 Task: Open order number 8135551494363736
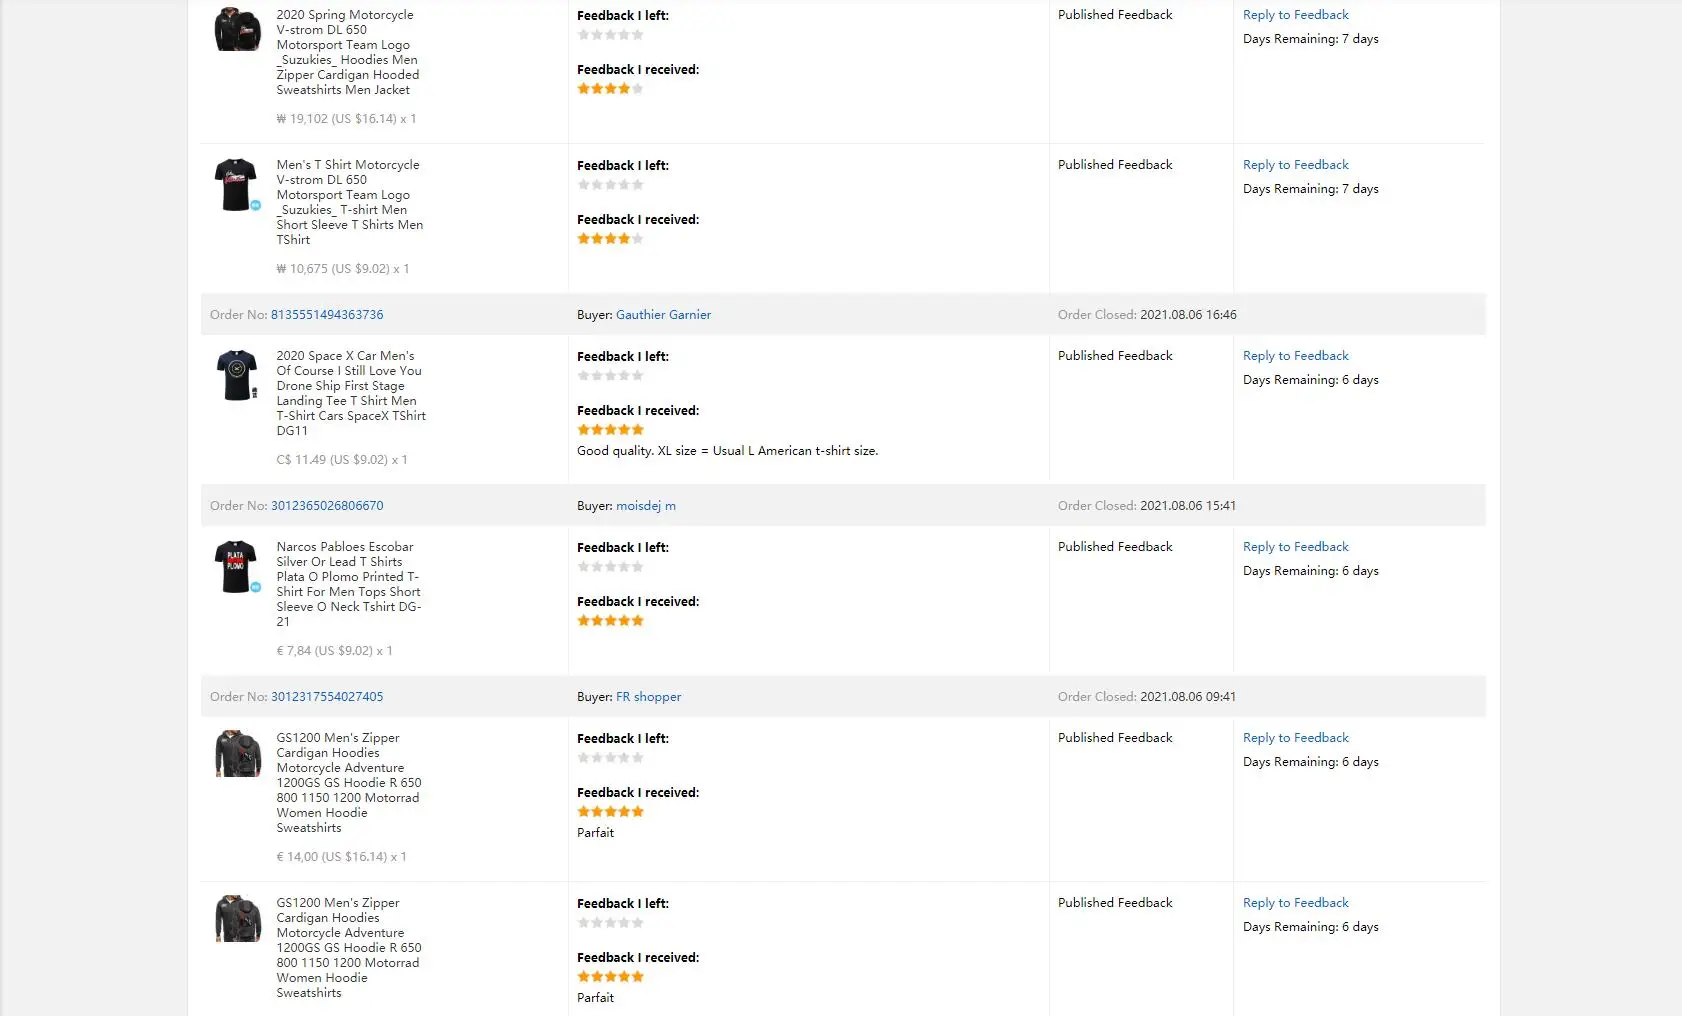tap(327, 315)
